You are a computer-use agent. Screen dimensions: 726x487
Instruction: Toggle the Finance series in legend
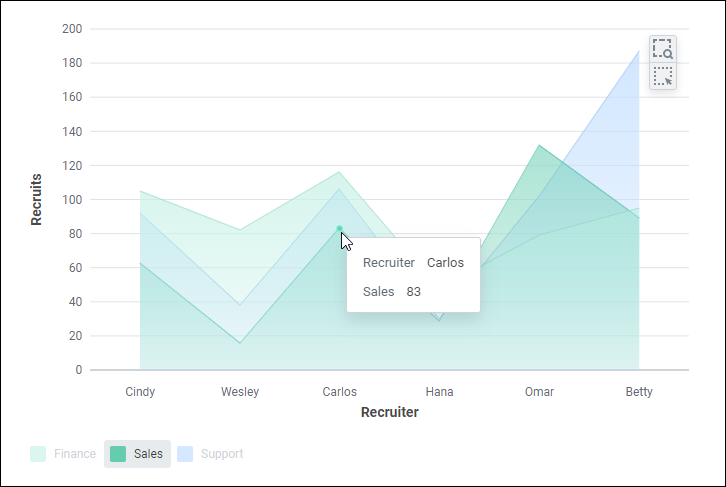63,454
